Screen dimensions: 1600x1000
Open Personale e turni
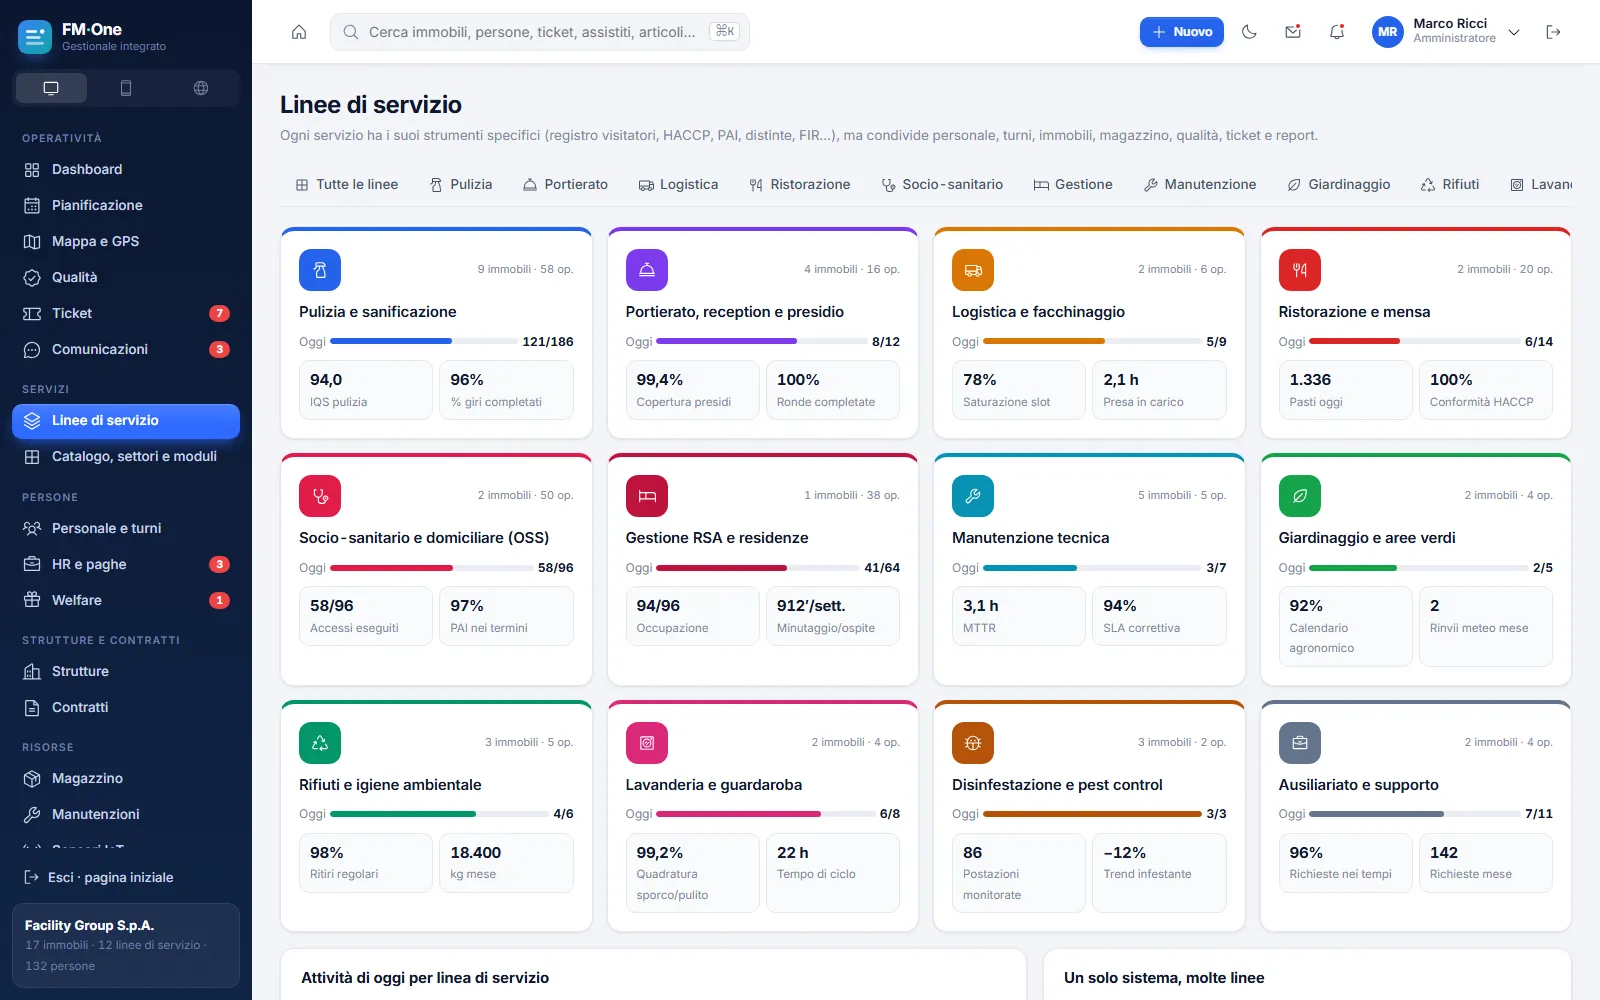[126, 528]
